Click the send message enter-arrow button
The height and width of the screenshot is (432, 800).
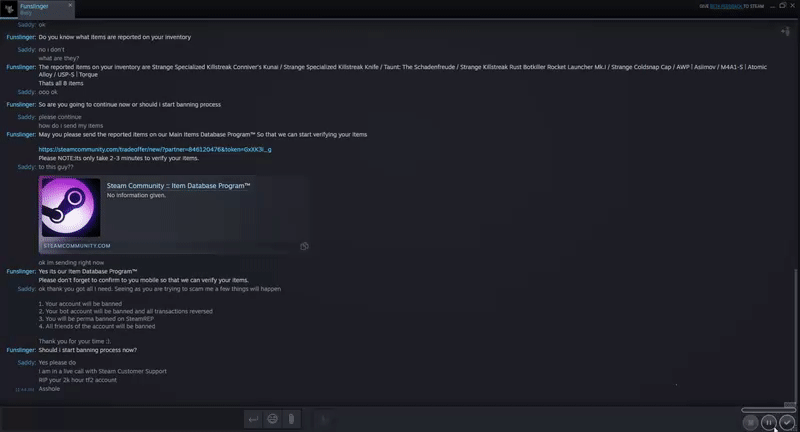[x=254, y=419]
